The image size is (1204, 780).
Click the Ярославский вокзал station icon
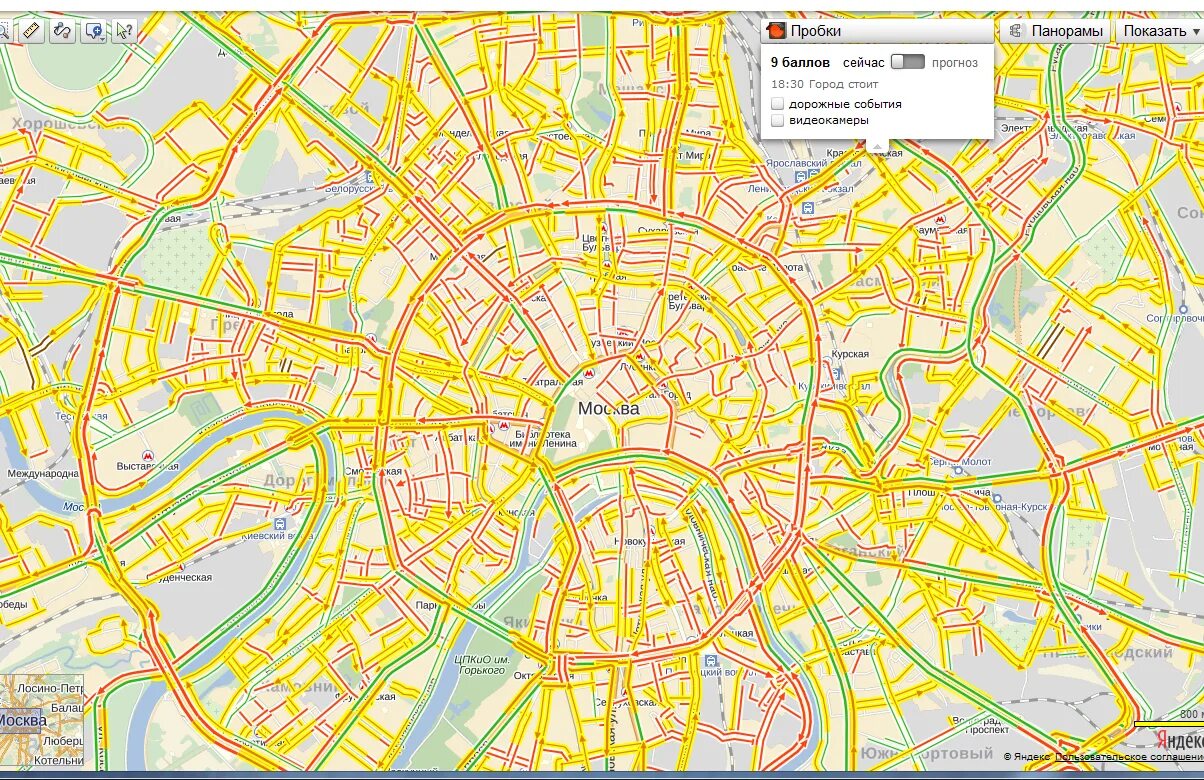point(801,176)
